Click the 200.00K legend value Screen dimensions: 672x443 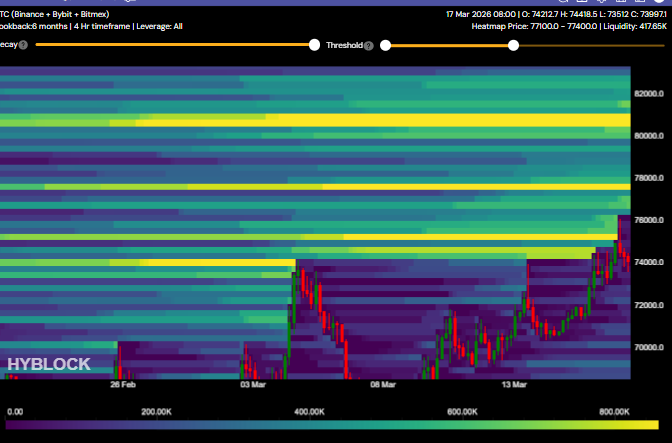click(156, 412)
